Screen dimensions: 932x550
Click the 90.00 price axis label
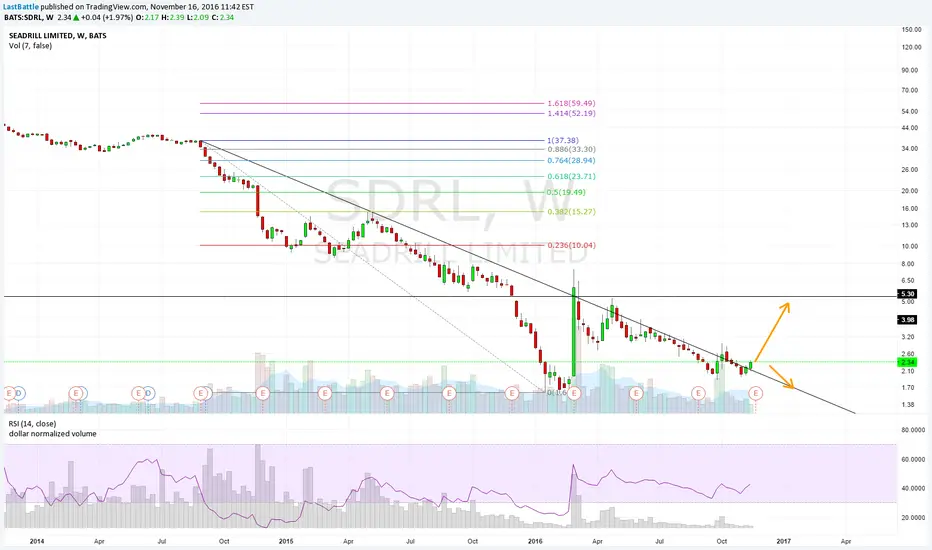(910, 70)
